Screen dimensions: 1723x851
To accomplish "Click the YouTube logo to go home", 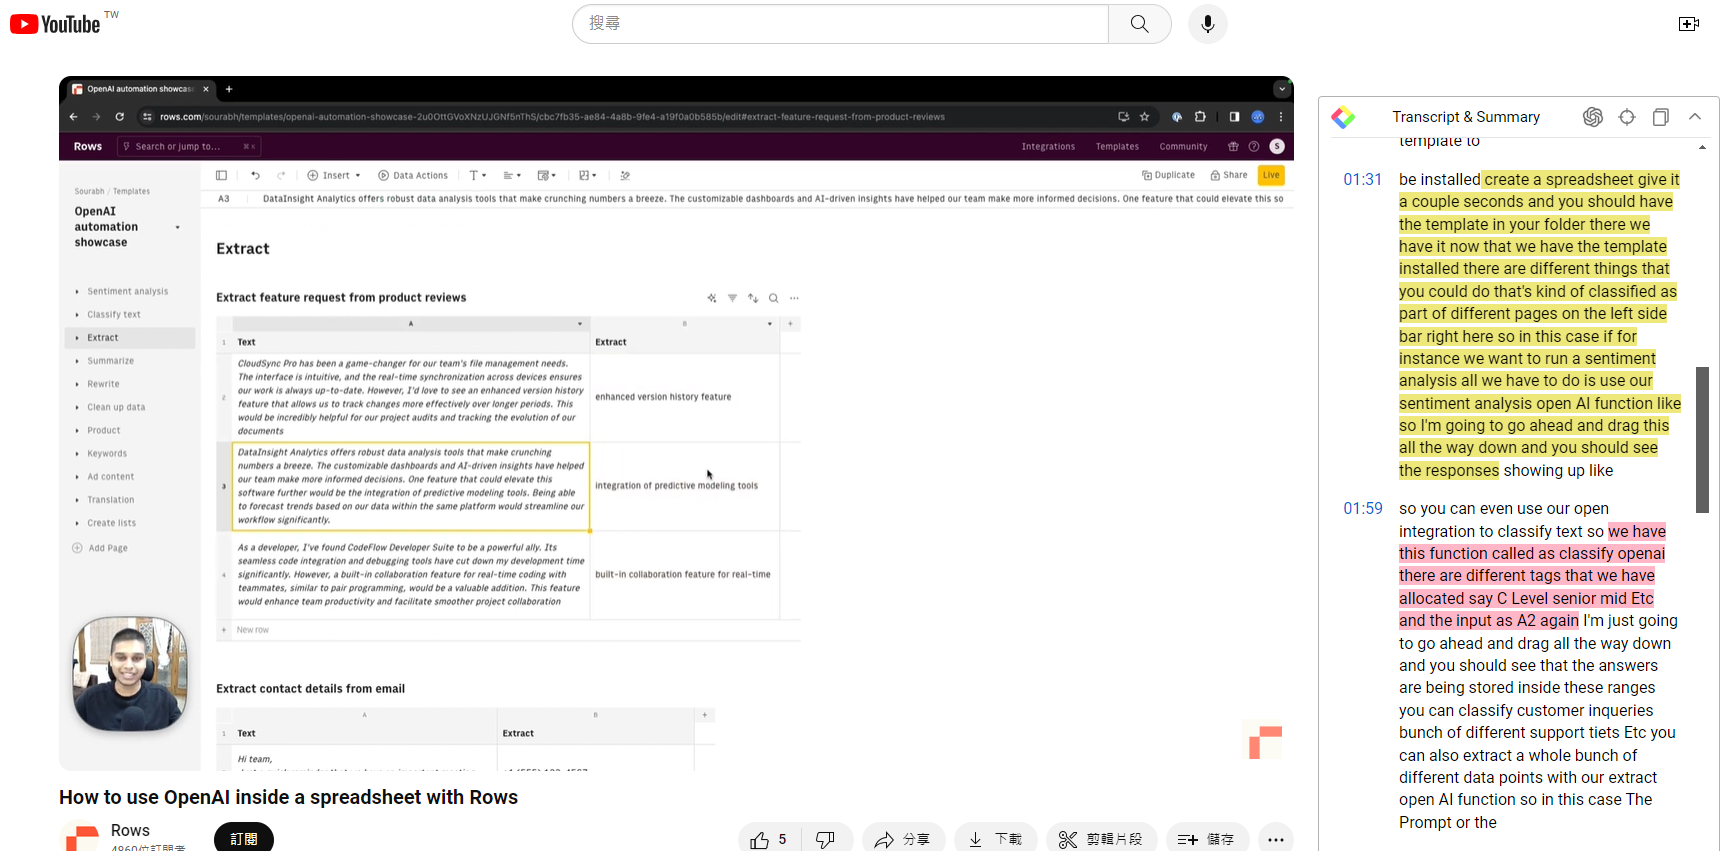I will 56,24.
